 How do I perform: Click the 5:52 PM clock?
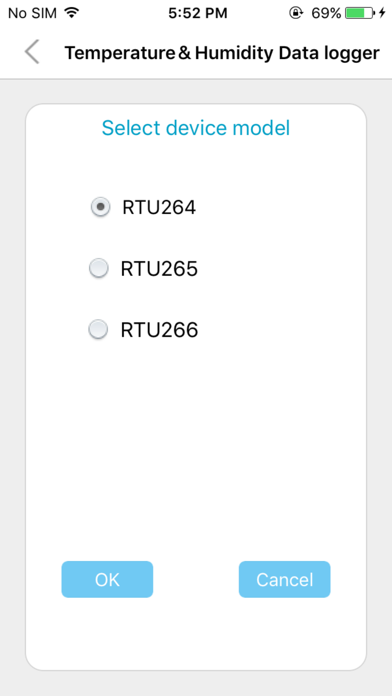pos(198,13)
